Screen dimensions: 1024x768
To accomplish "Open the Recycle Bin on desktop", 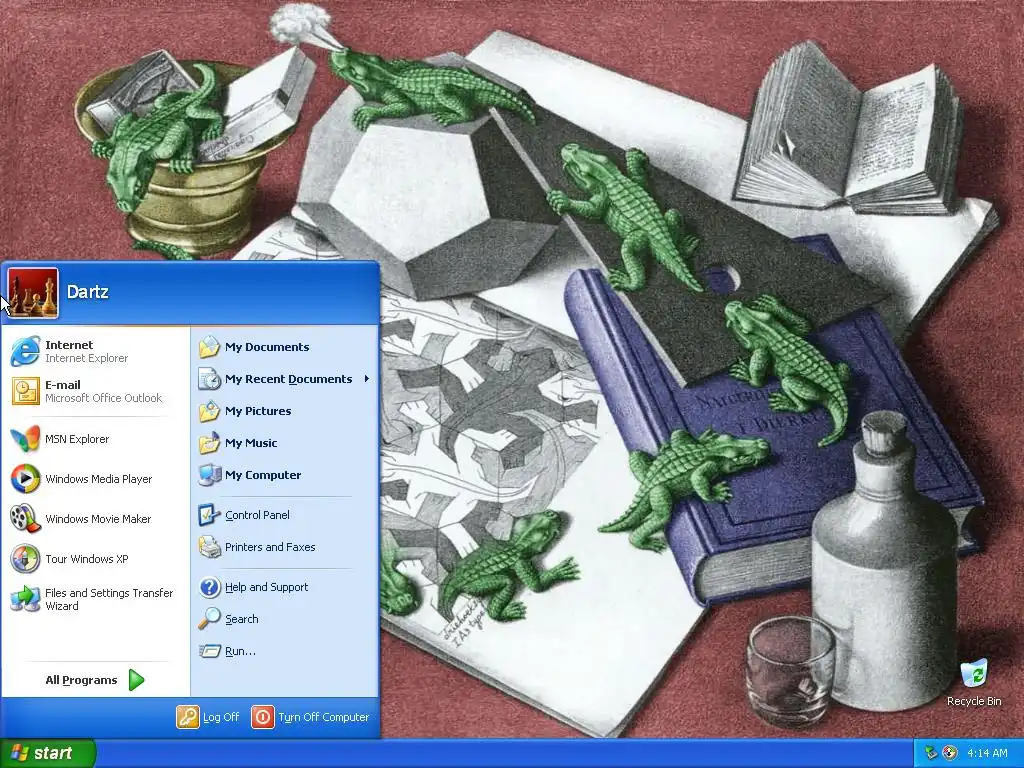I will point(974,673).
